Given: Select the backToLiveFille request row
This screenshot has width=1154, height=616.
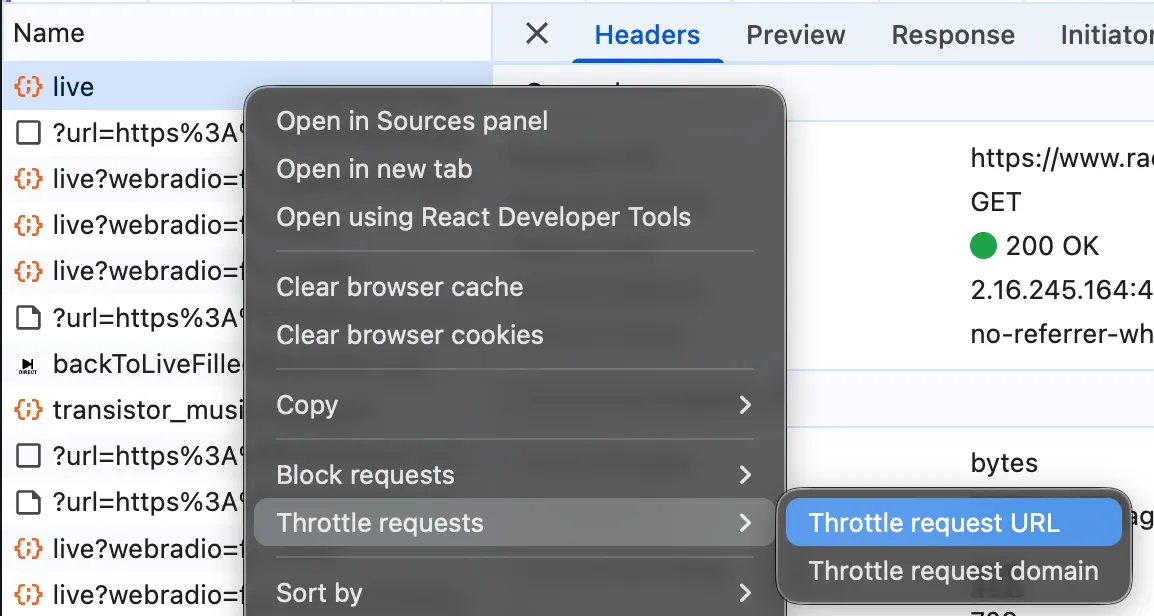Looking at the screenshot, I should point(124,364).
